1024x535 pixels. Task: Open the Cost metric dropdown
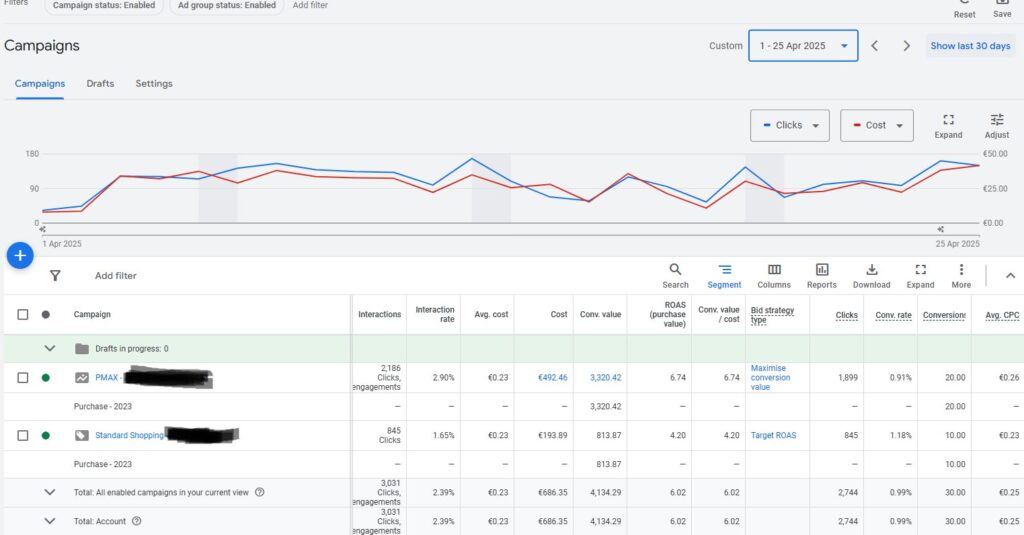876,125
